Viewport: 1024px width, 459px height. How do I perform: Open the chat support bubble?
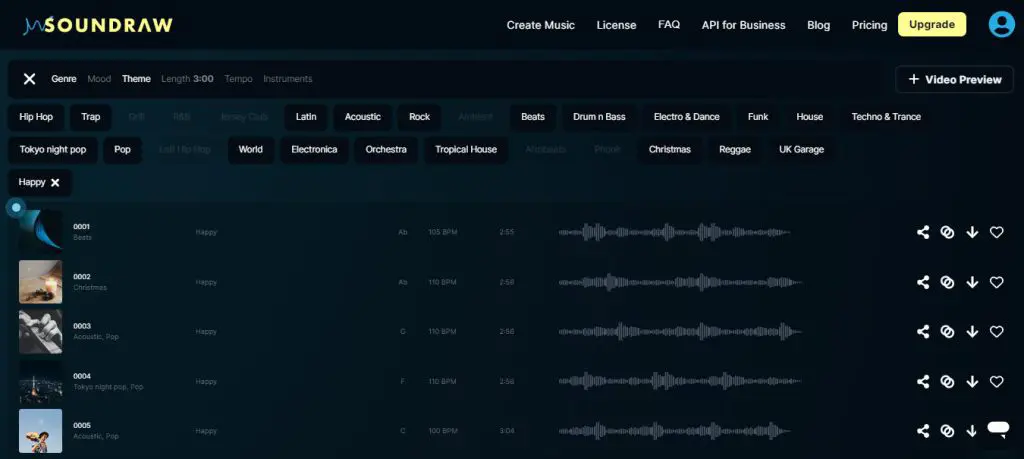coord(997,429)
